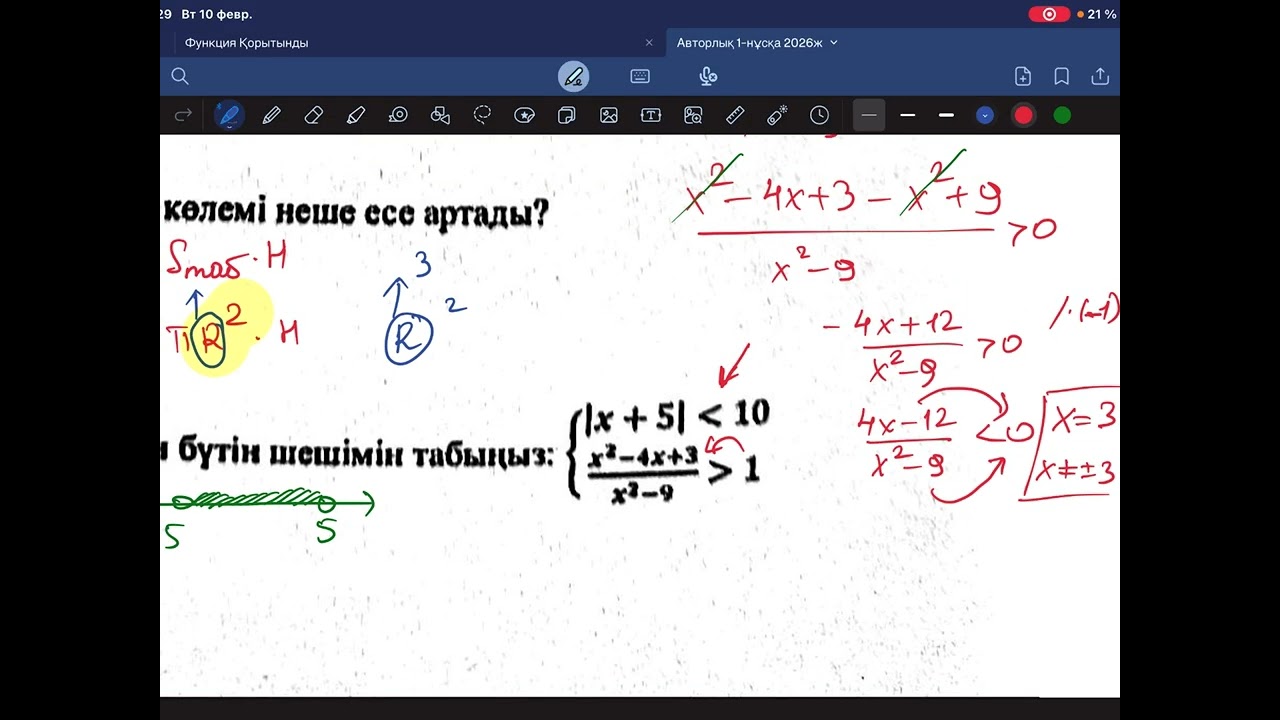Select the eraser tool
Image resolution: width=1280 pixels, height=720 pixels.
(313, 115)
